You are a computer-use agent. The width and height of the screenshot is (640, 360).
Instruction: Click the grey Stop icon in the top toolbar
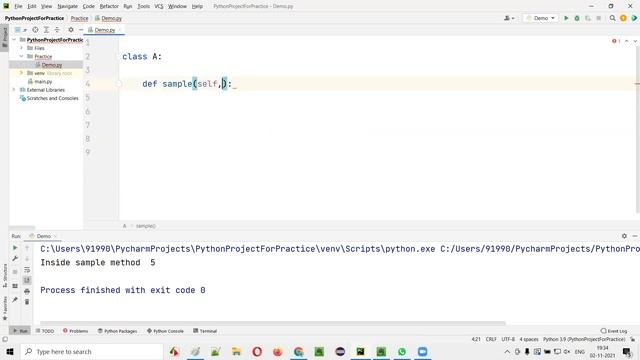(598, 18)
